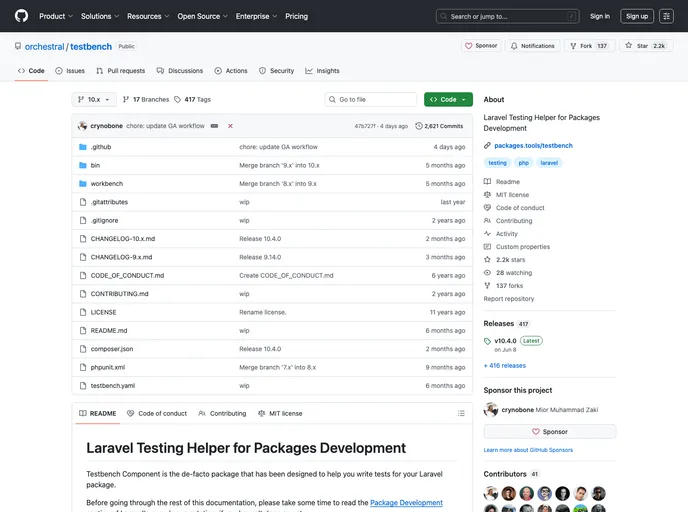Open the 10.x branch selector dropdown
This screenshot has height=512, width=688.
[x=94, y=100]
